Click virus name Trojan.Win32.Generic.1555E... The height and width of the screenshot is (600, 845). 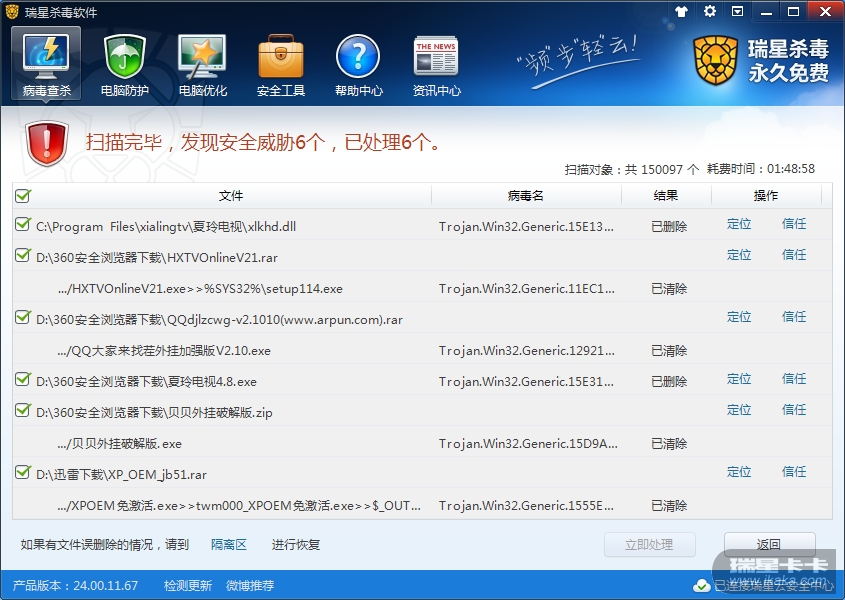tap(526, 505)
